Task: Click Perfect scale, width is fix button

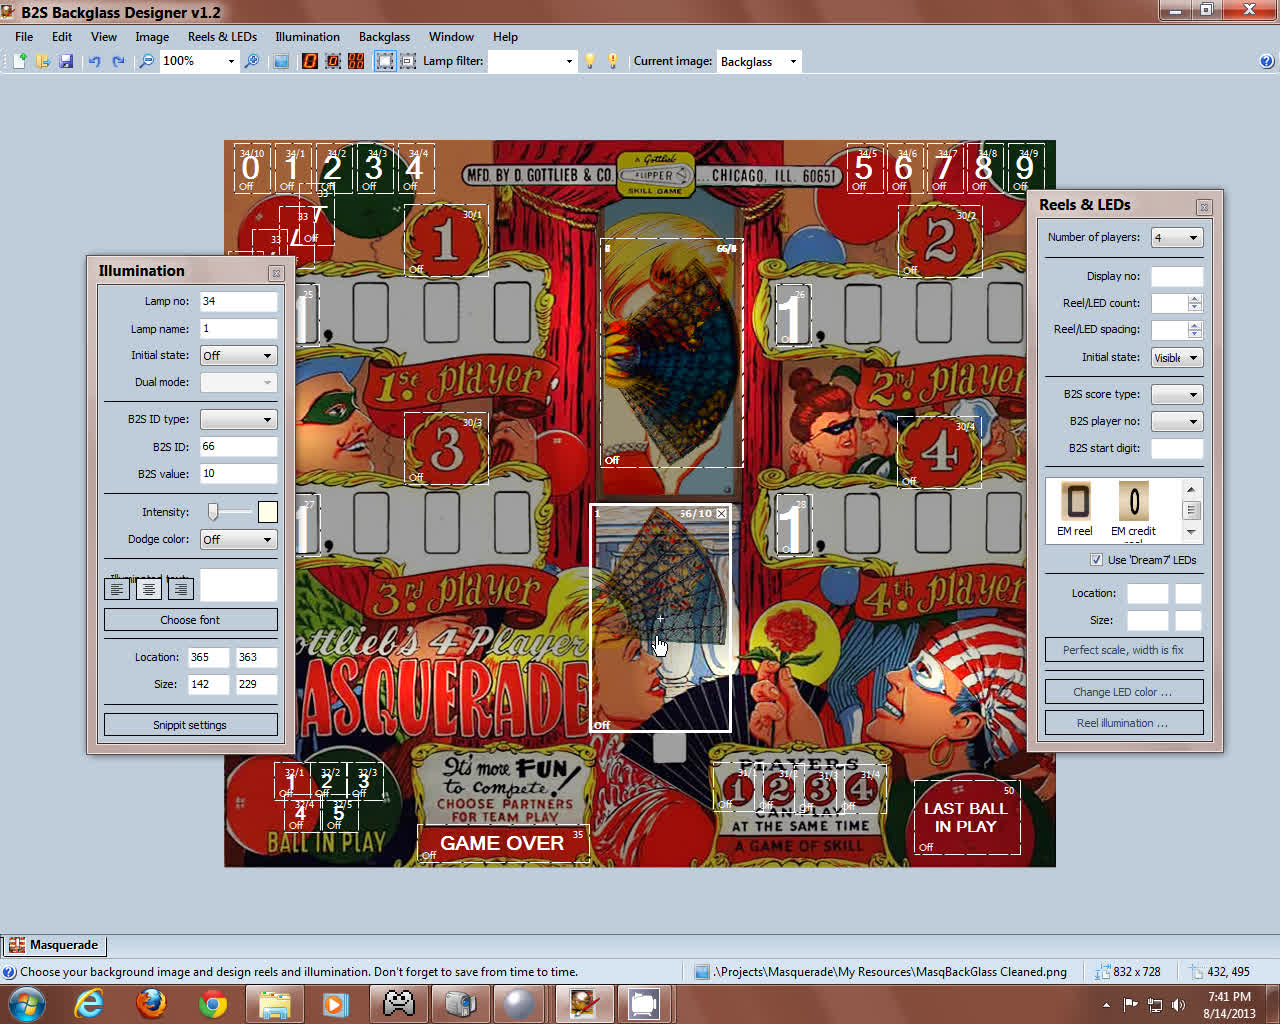Action: tap(1123, 650)
